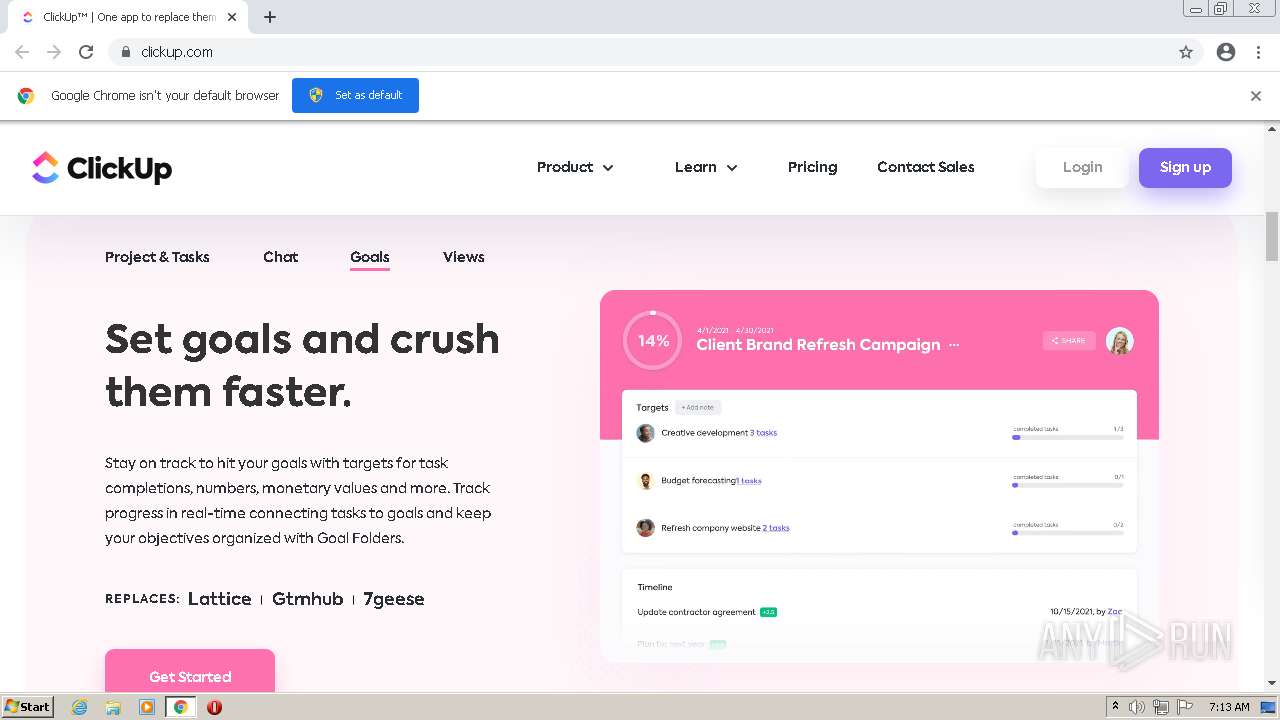The width and height of the screenshot is (1280, 720).
Task: Close the ClickUp browser tab
Action: click(232, 17)
